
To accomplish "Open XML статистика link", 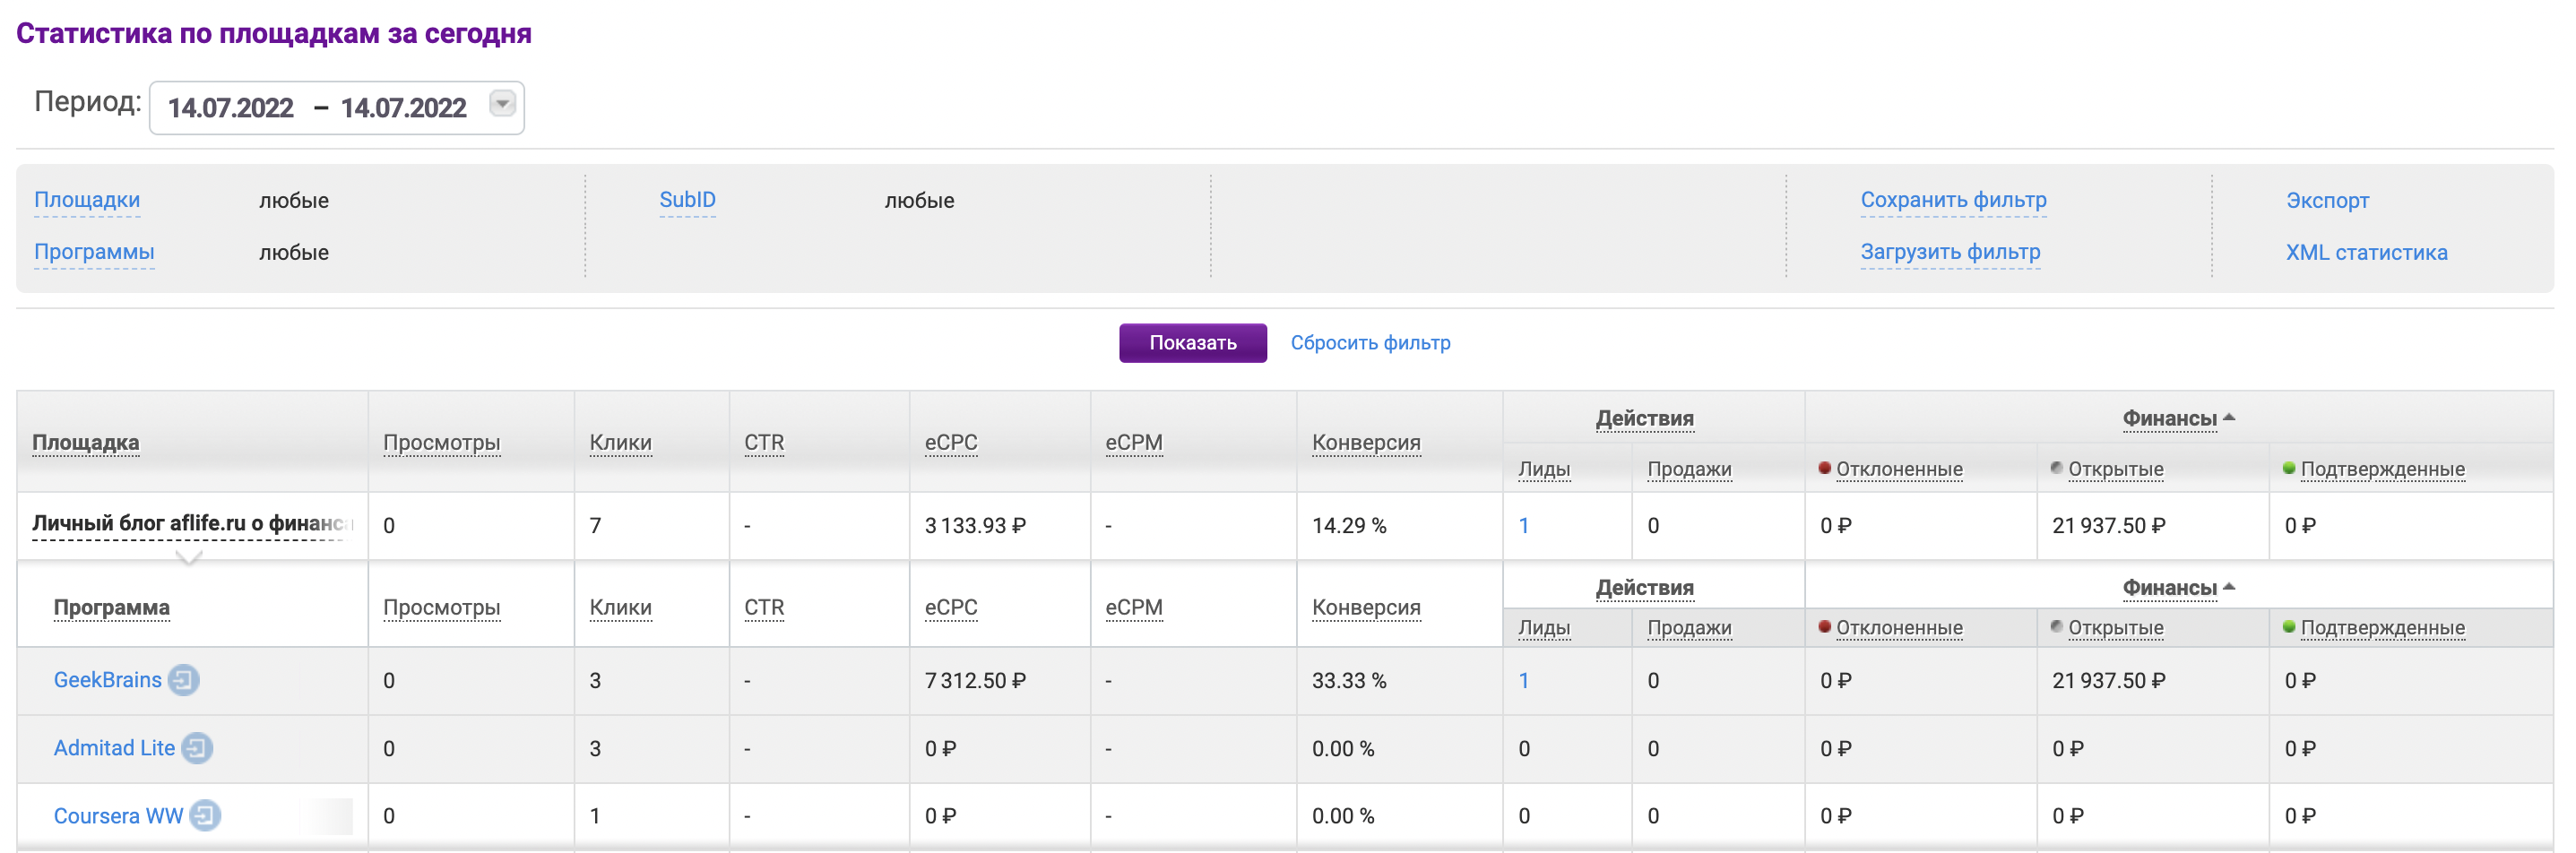I will coord(2365,252).
